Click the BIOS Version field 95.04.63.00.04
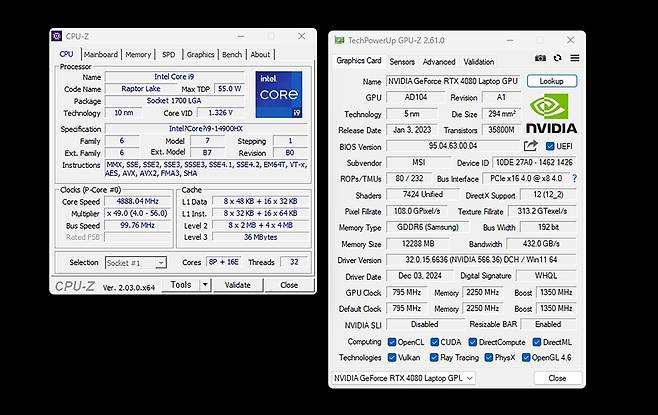 [x=453, y=146]
